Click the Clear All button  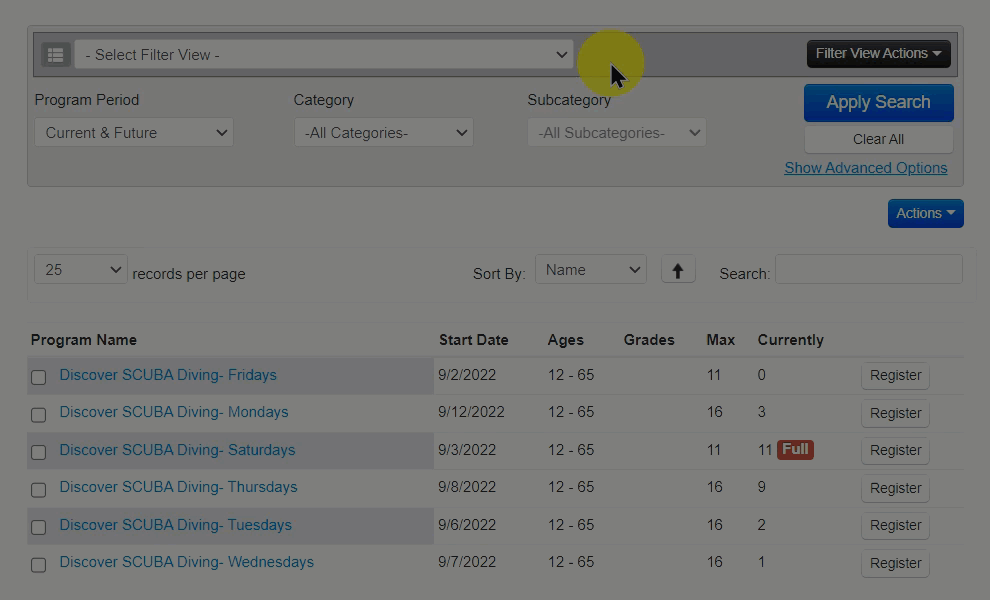(x=878, y=139)
